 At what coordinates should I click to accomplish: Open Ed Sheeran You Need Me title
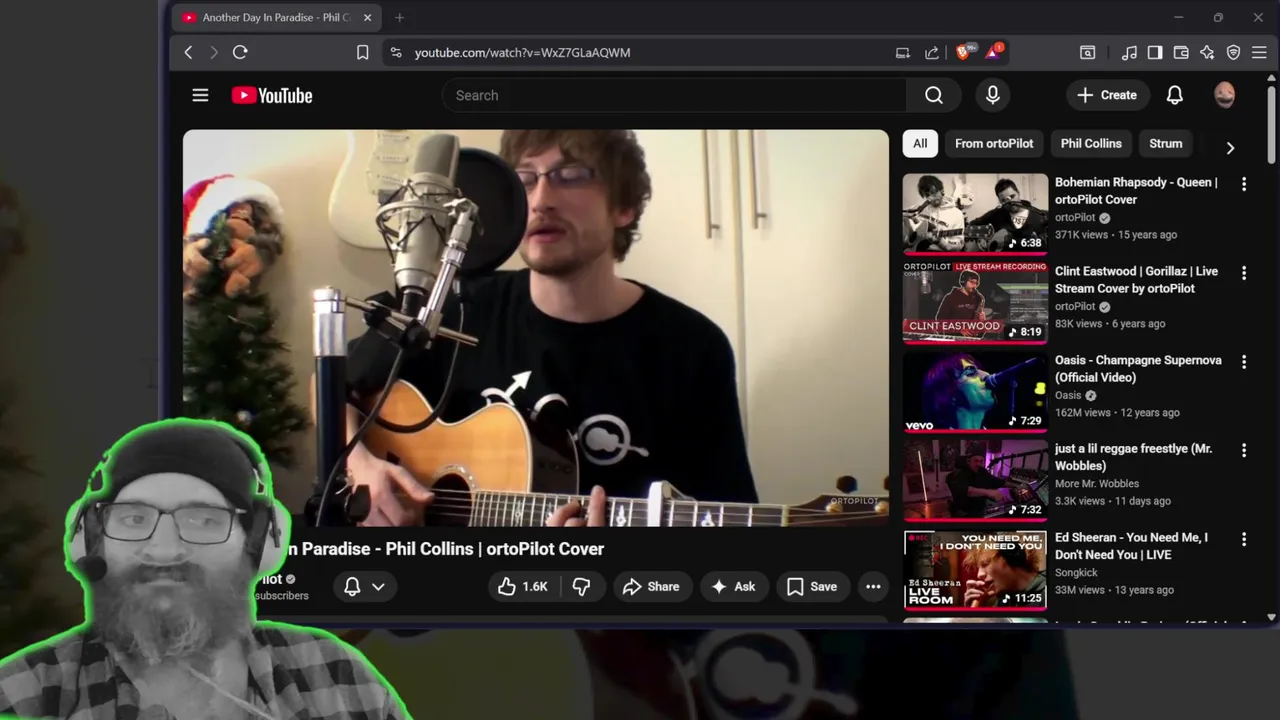point(1132,546)
